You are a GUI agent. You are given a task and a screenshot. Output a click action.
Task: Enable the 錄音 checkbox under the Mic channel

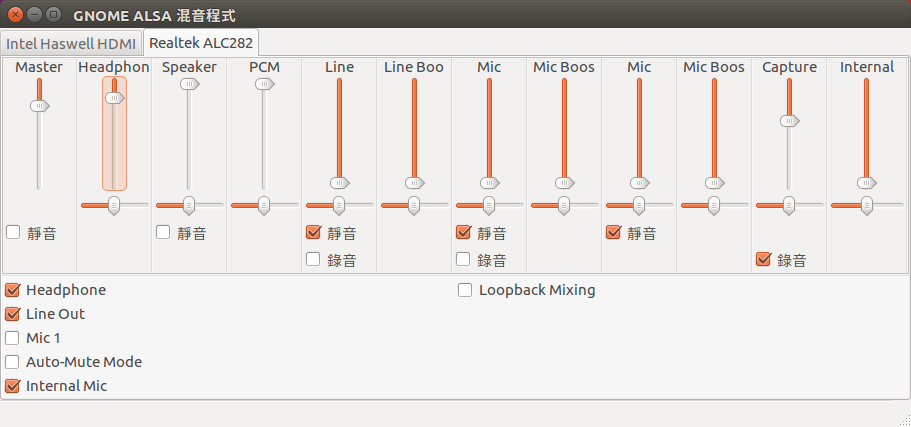(463, 259)
